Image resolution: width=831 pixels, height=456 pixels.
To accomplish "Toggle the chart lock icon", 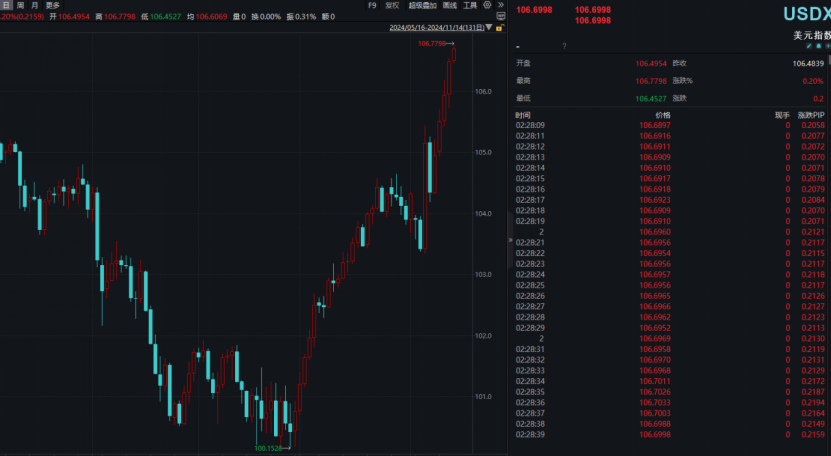I will [x=499, y=28].
